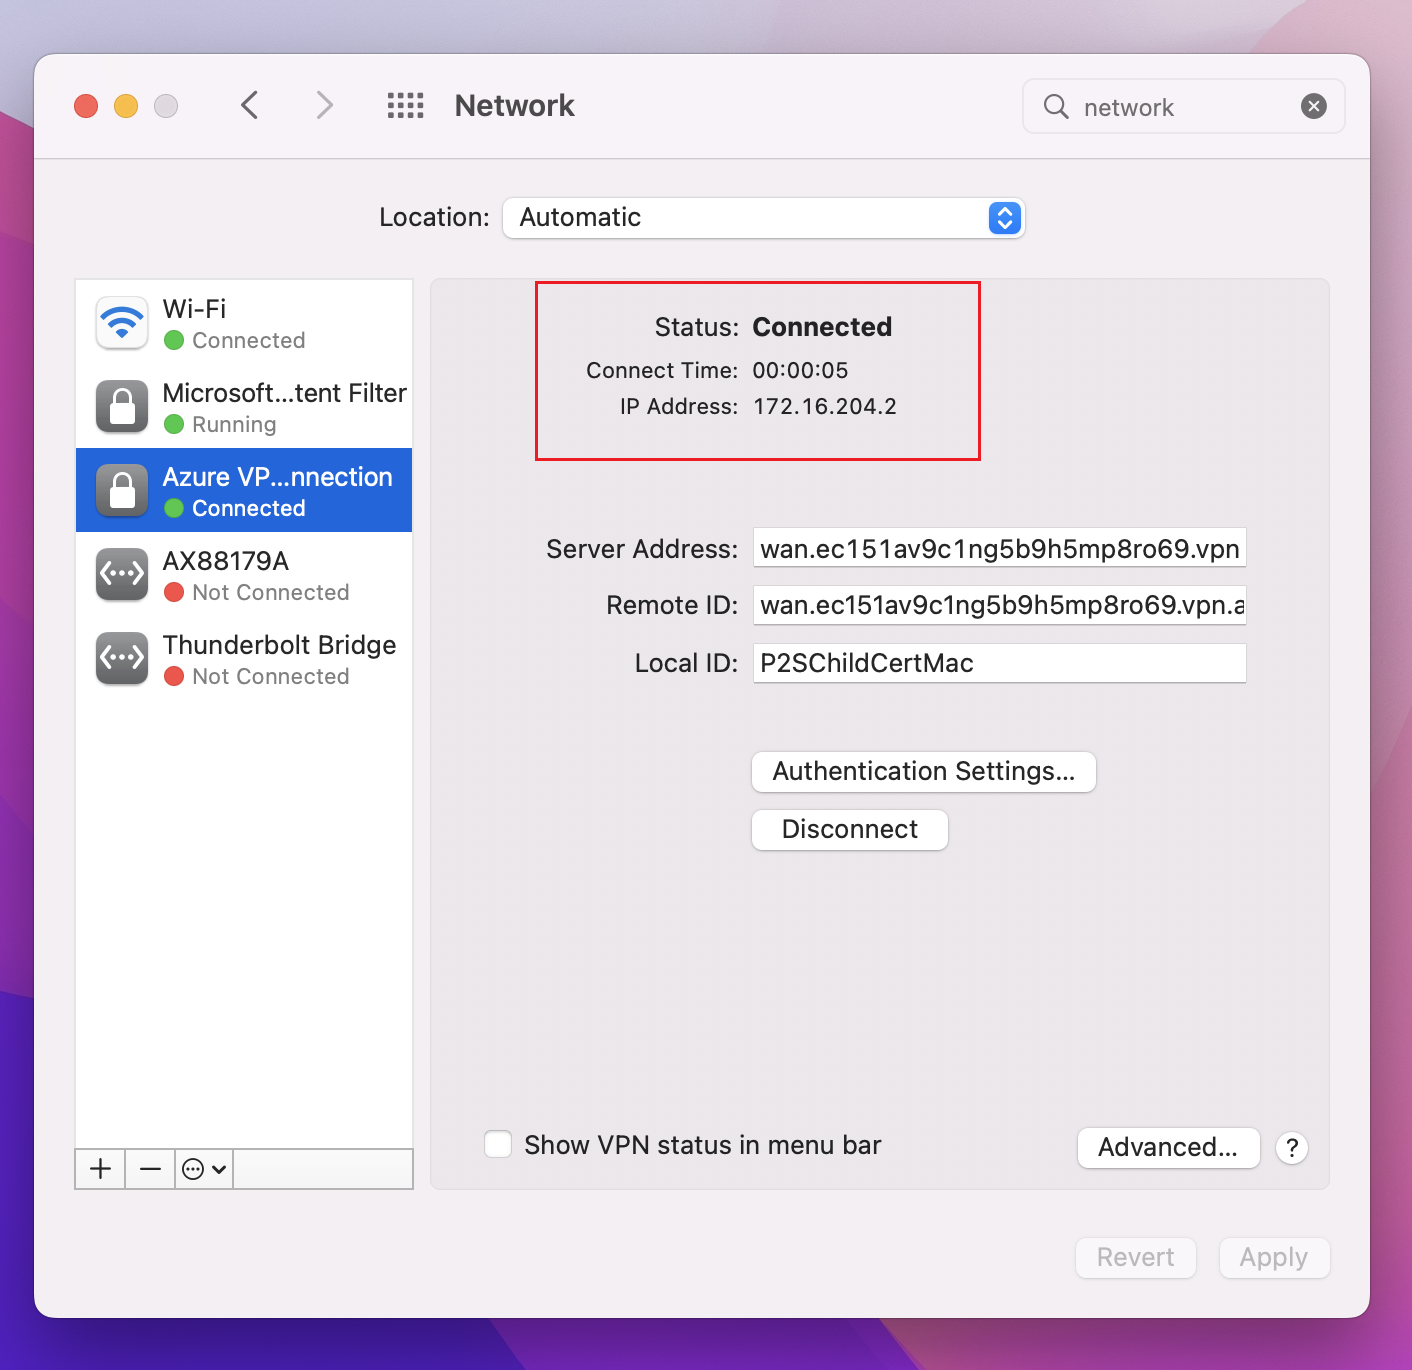Image resolution: width=1412 pixels, height=1370 pixels.
Task: Click the Revert button
Action: point(1136,1258)
